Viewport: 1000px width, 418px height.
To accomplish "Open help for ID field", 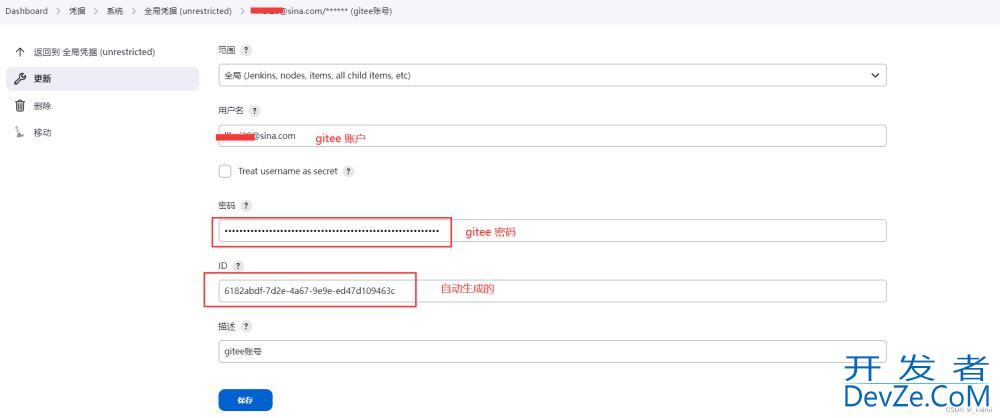I will pos(238,266).
